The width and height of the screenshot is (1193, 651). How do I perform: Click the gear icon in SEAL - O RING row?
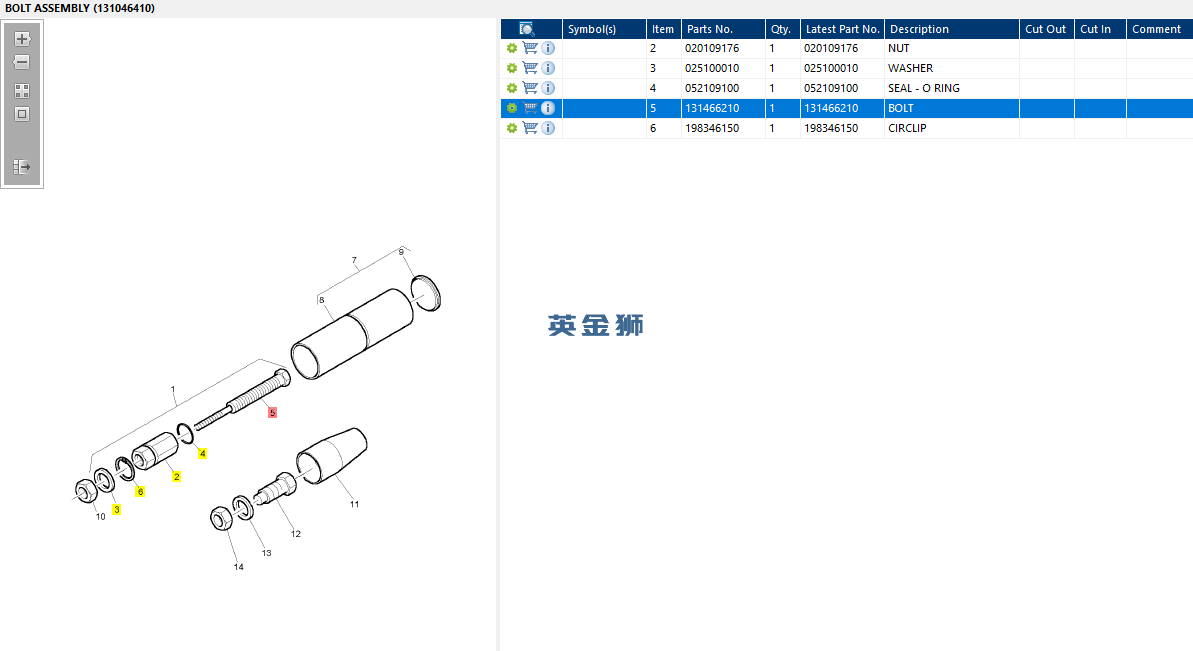tap(512, 88)
